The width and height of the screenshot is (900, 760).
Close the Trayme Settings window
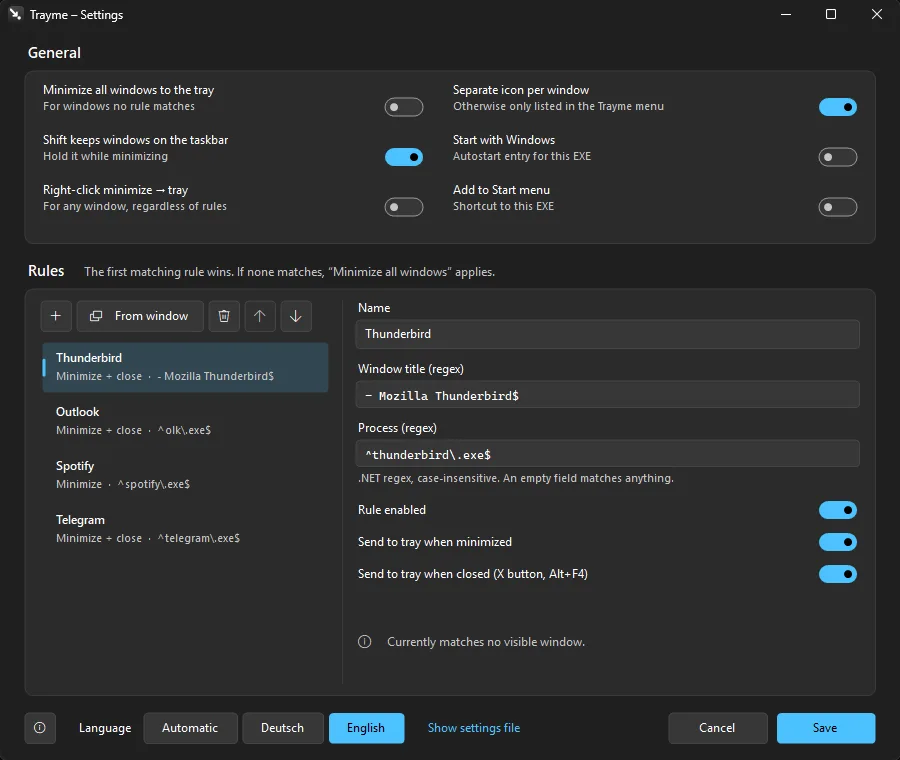tap(876, 14)
